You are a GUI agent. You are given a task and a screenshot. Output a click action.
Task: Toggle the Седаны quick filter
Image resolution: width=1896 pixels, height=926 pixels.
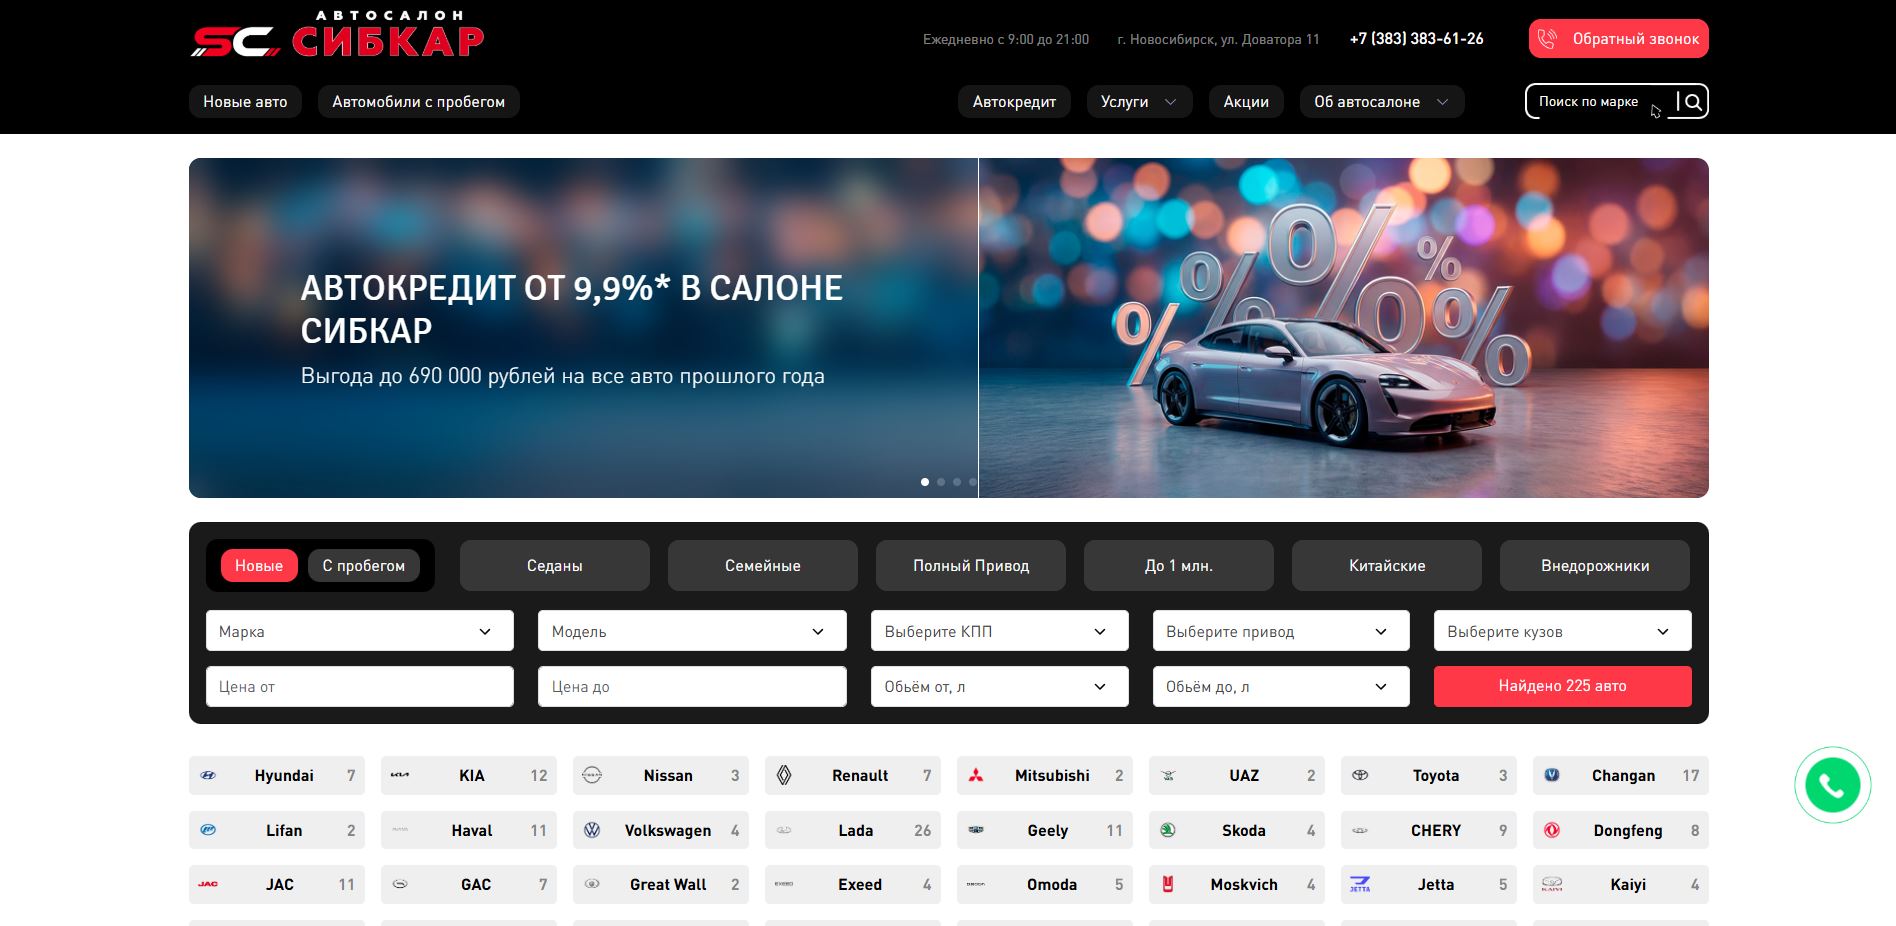coord(555,566)
